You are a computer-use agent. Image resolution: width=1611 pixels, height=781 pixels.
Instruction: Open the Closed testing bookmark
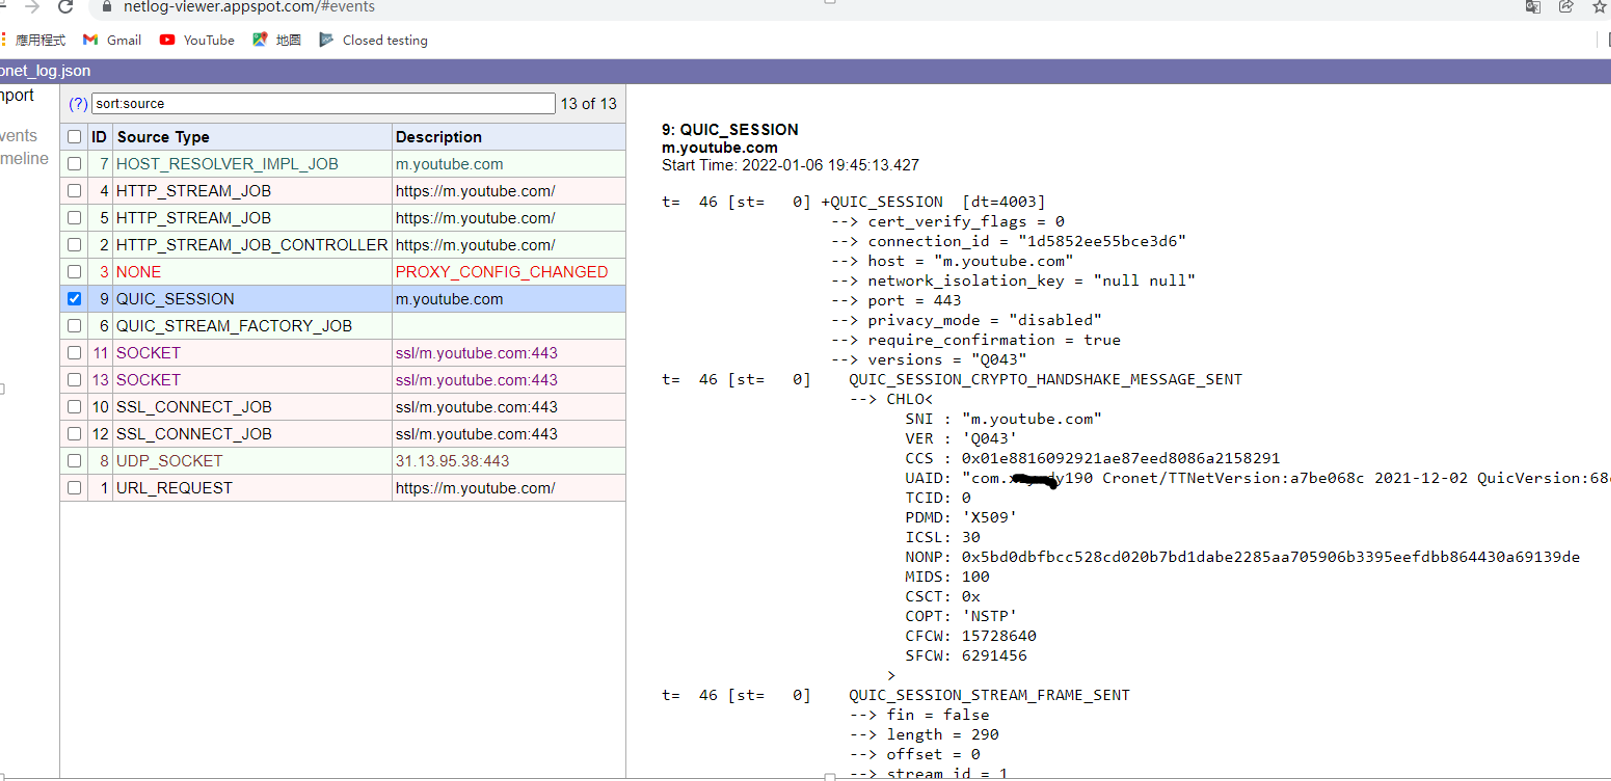[374, 40]
